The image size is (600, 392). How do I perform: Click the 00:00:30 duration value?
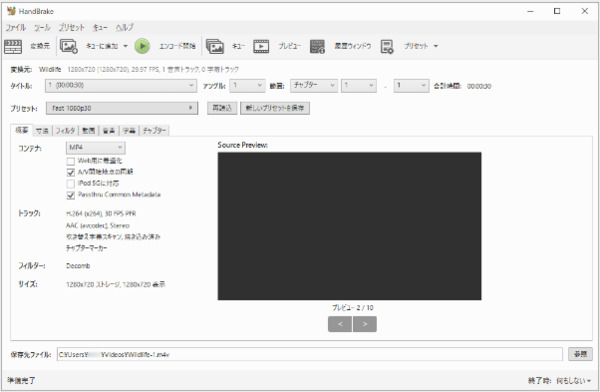(479, 86)
